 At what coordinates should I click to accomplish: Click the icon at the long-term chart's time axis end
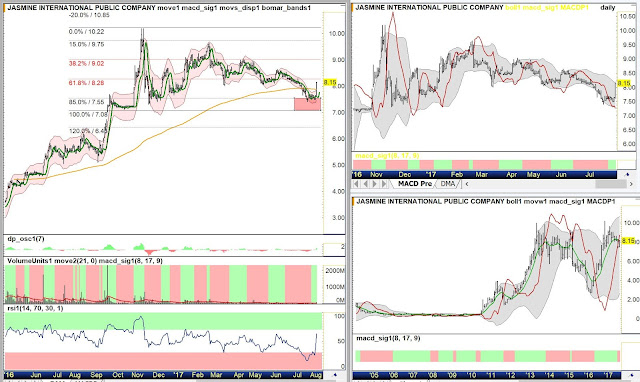click(x=632, y=375)
